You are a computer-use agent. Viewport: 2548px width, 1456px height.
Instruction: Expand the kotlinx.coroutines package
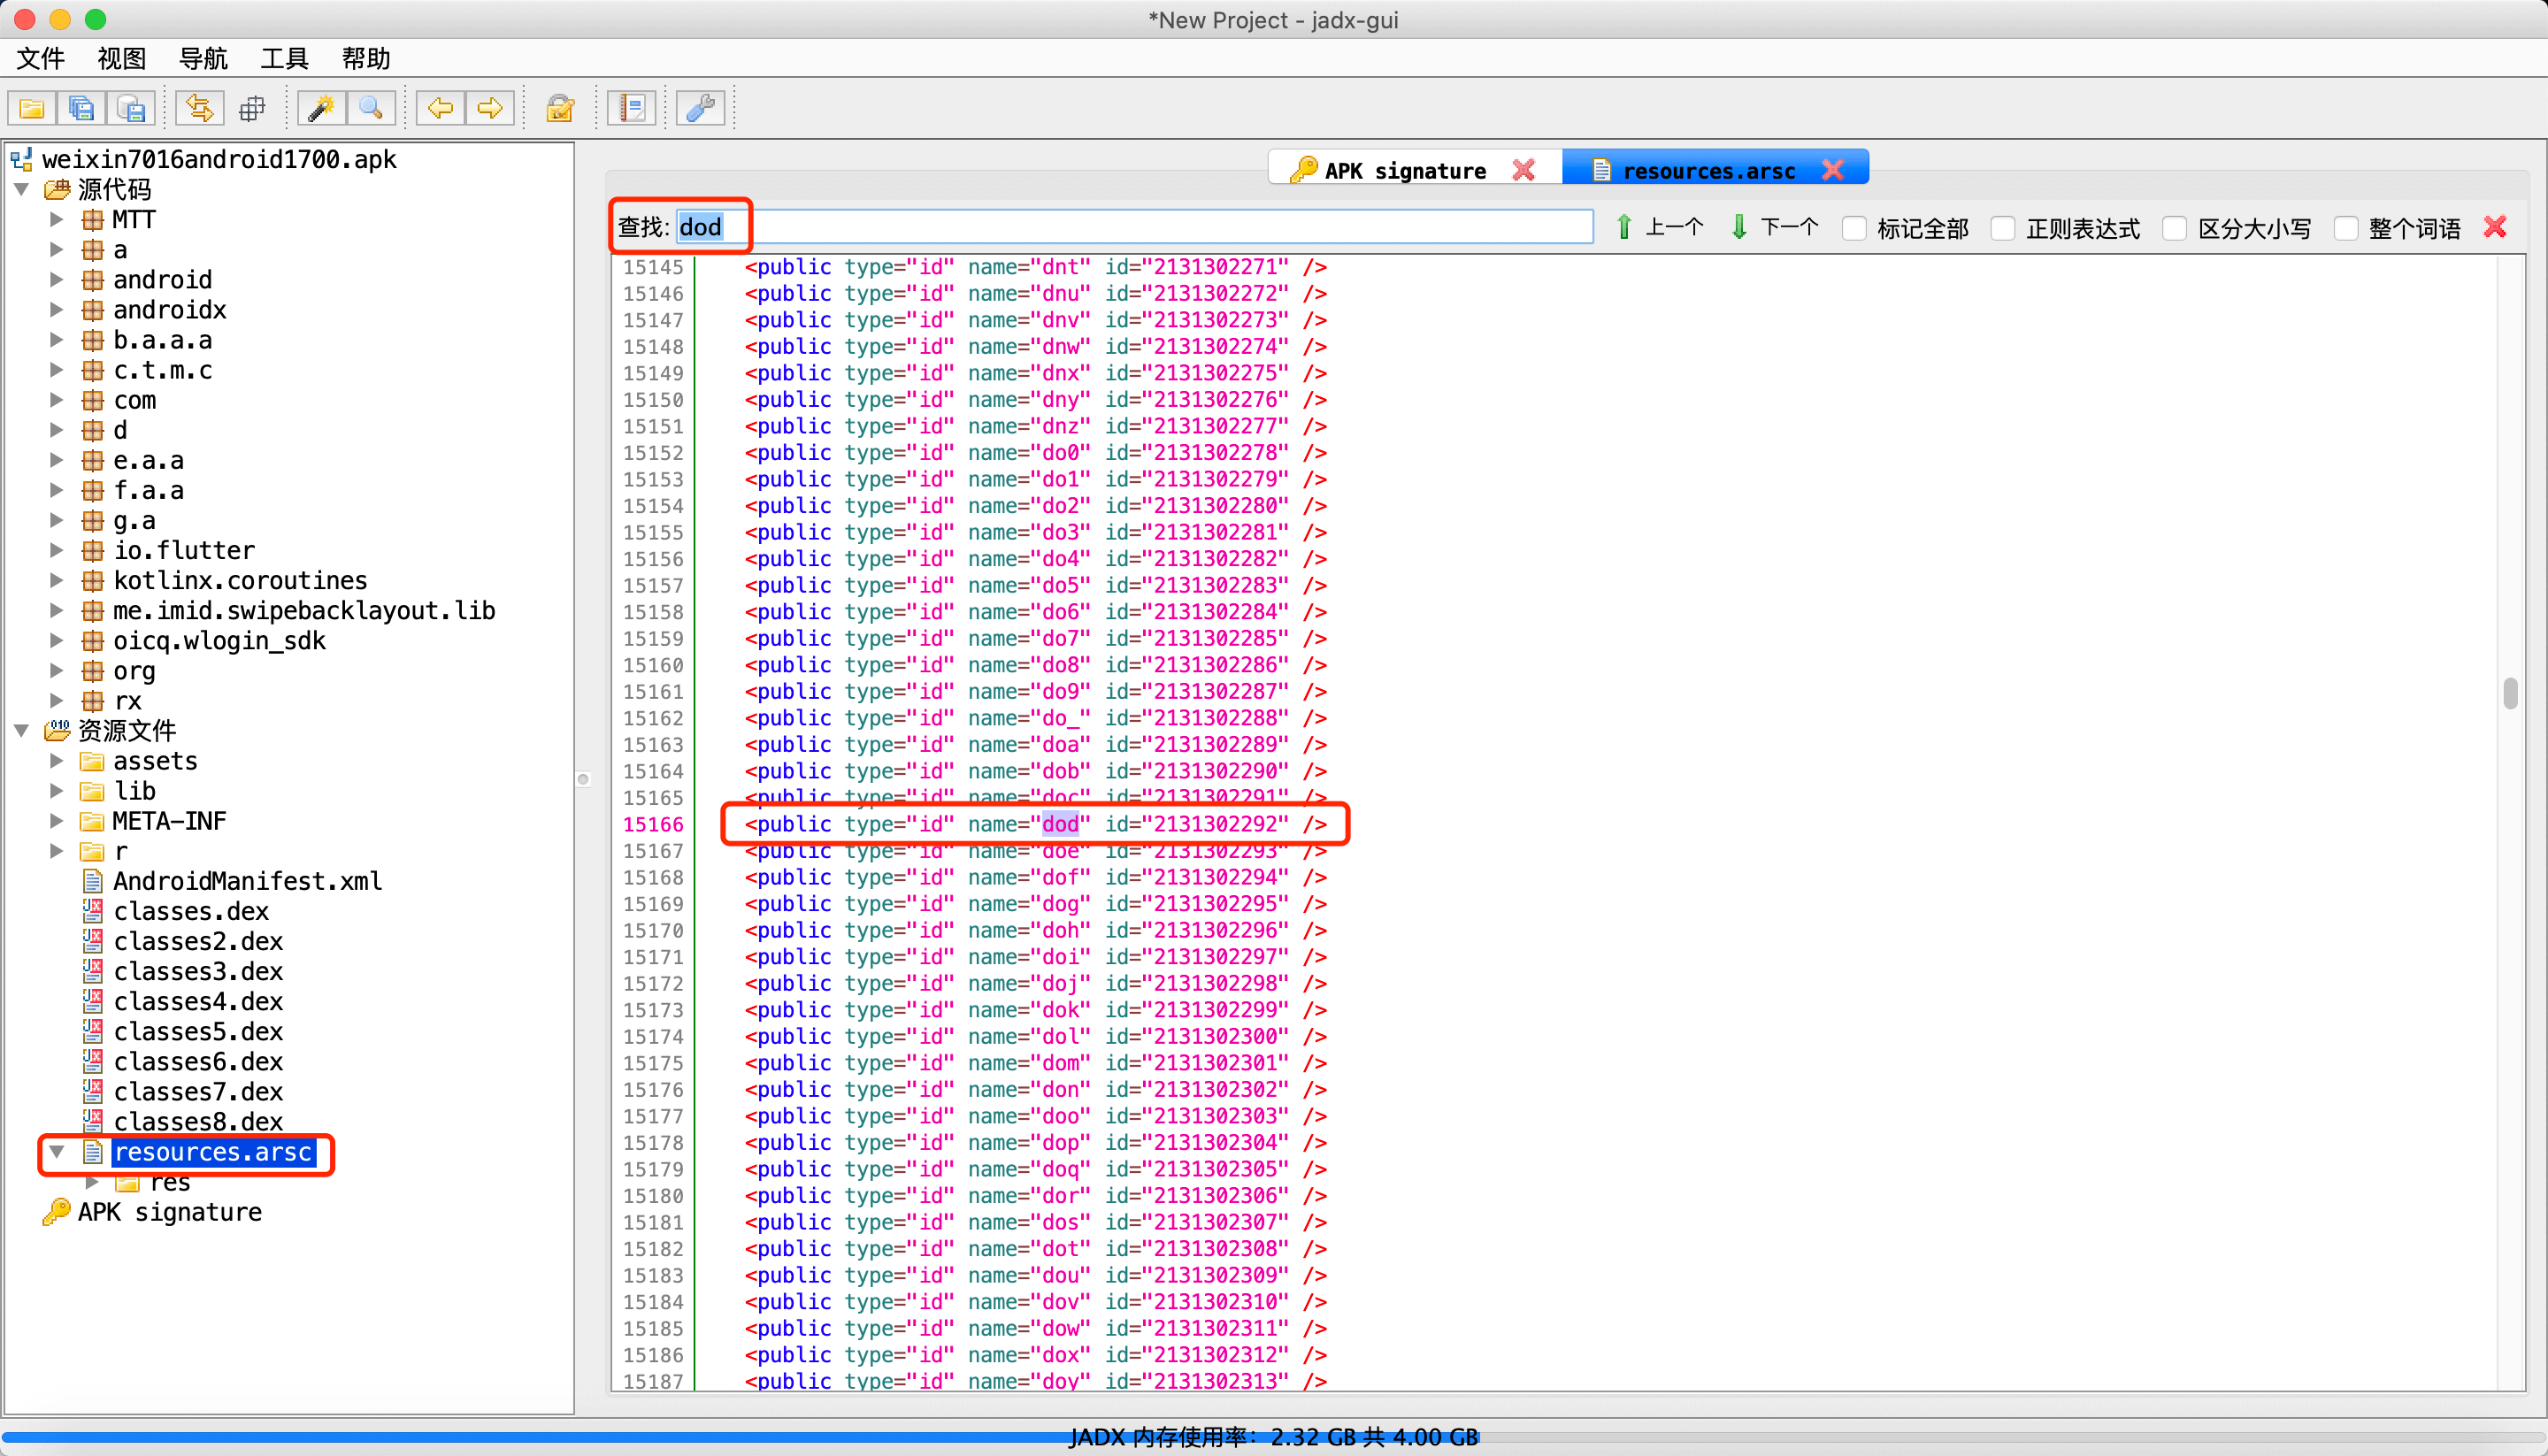pos(57,581)
